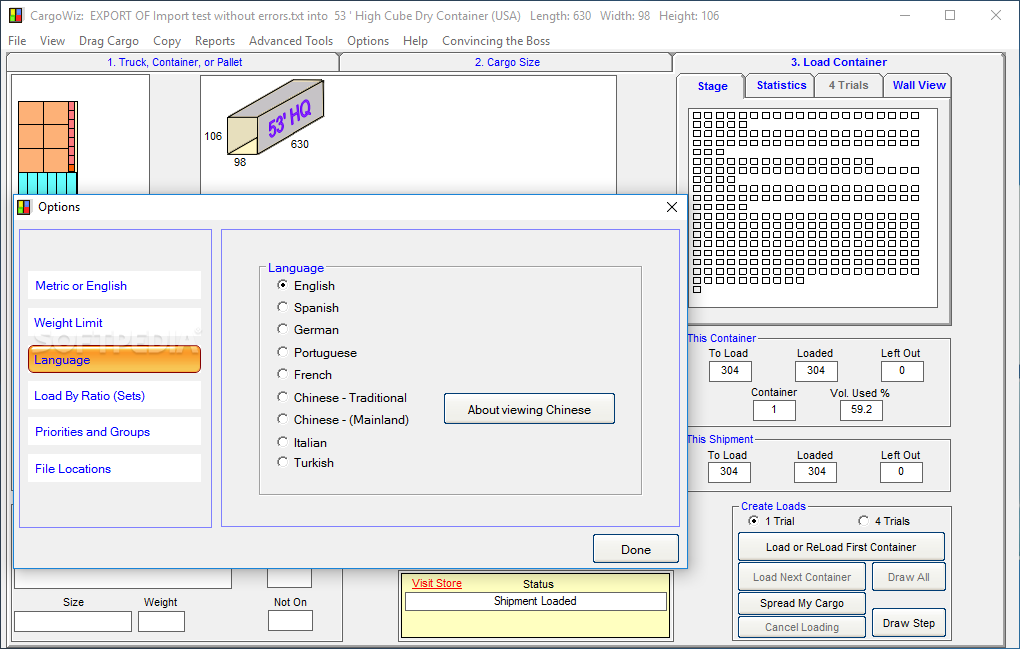This screenshot has height=649, width=1020.
Task: Open the Help menu
Action: pos(415,41)
